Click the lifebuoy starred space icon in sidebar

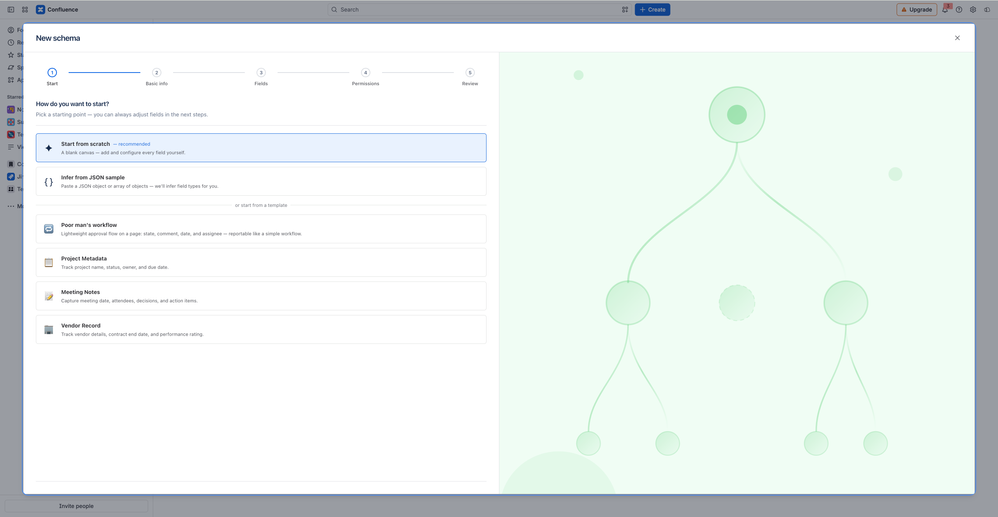pyautogui.click(x=10, y=122)
